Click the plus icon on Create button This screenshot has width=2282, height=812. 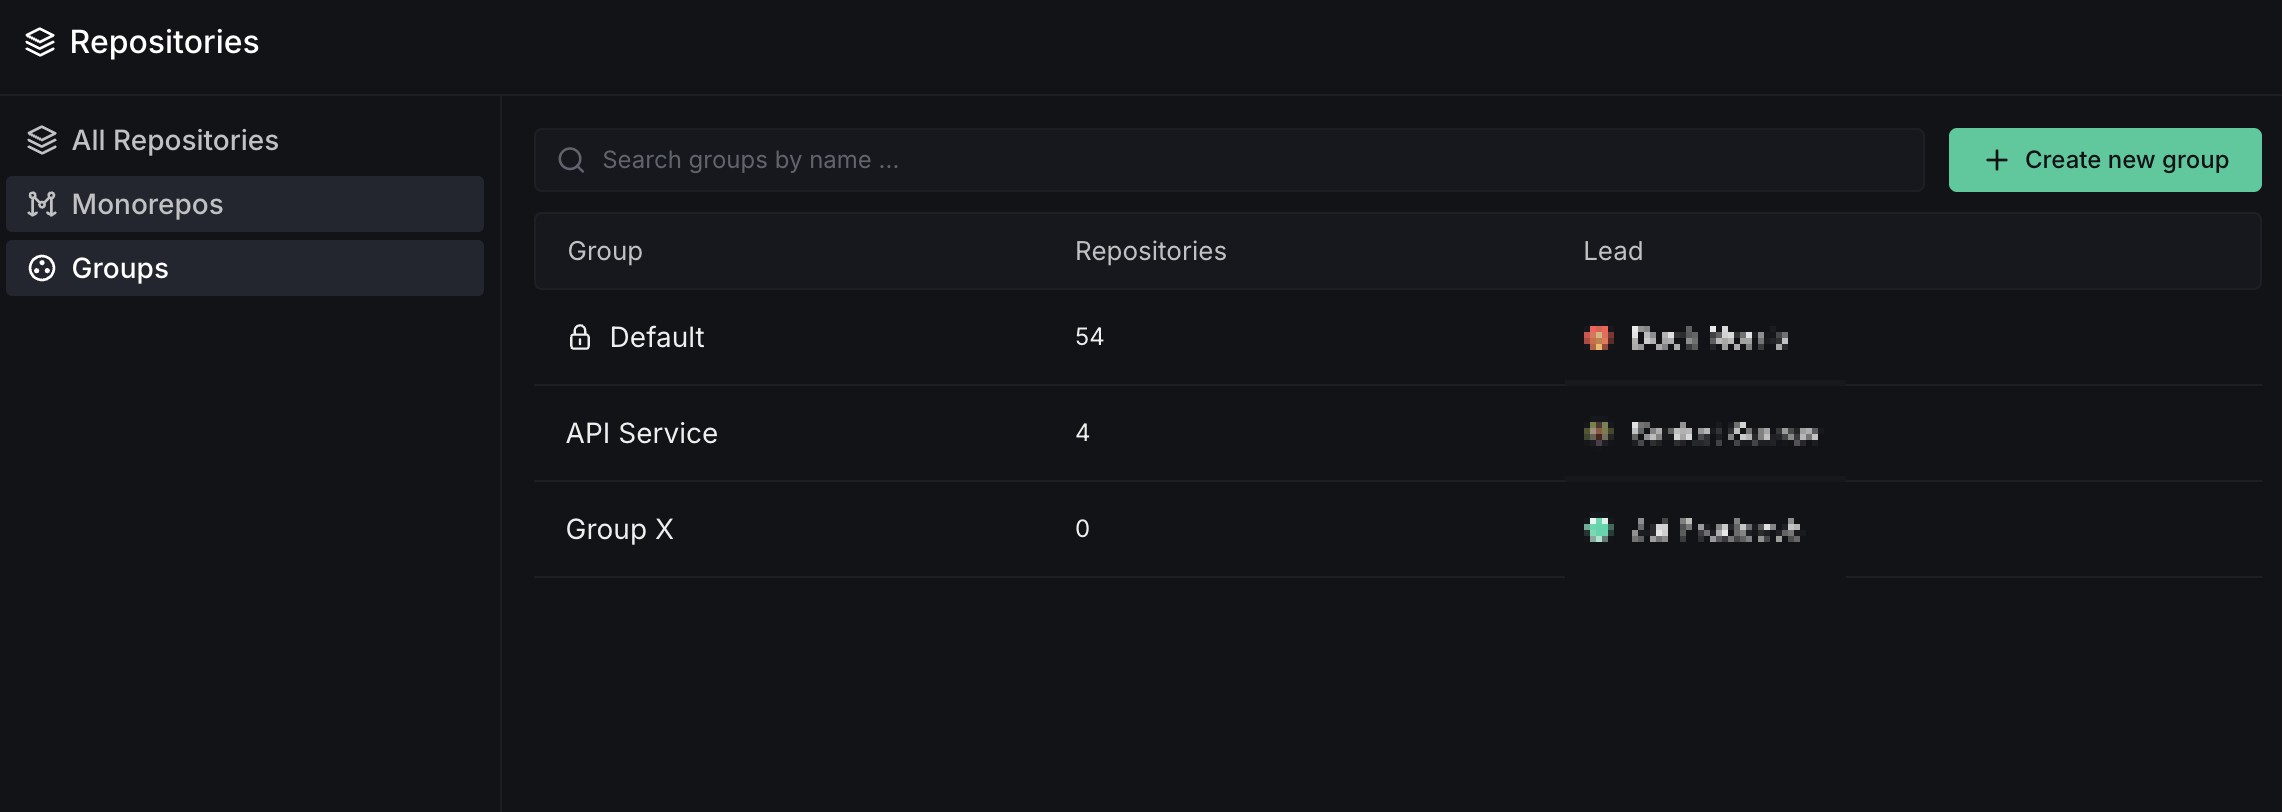(x=1996, y=160)
